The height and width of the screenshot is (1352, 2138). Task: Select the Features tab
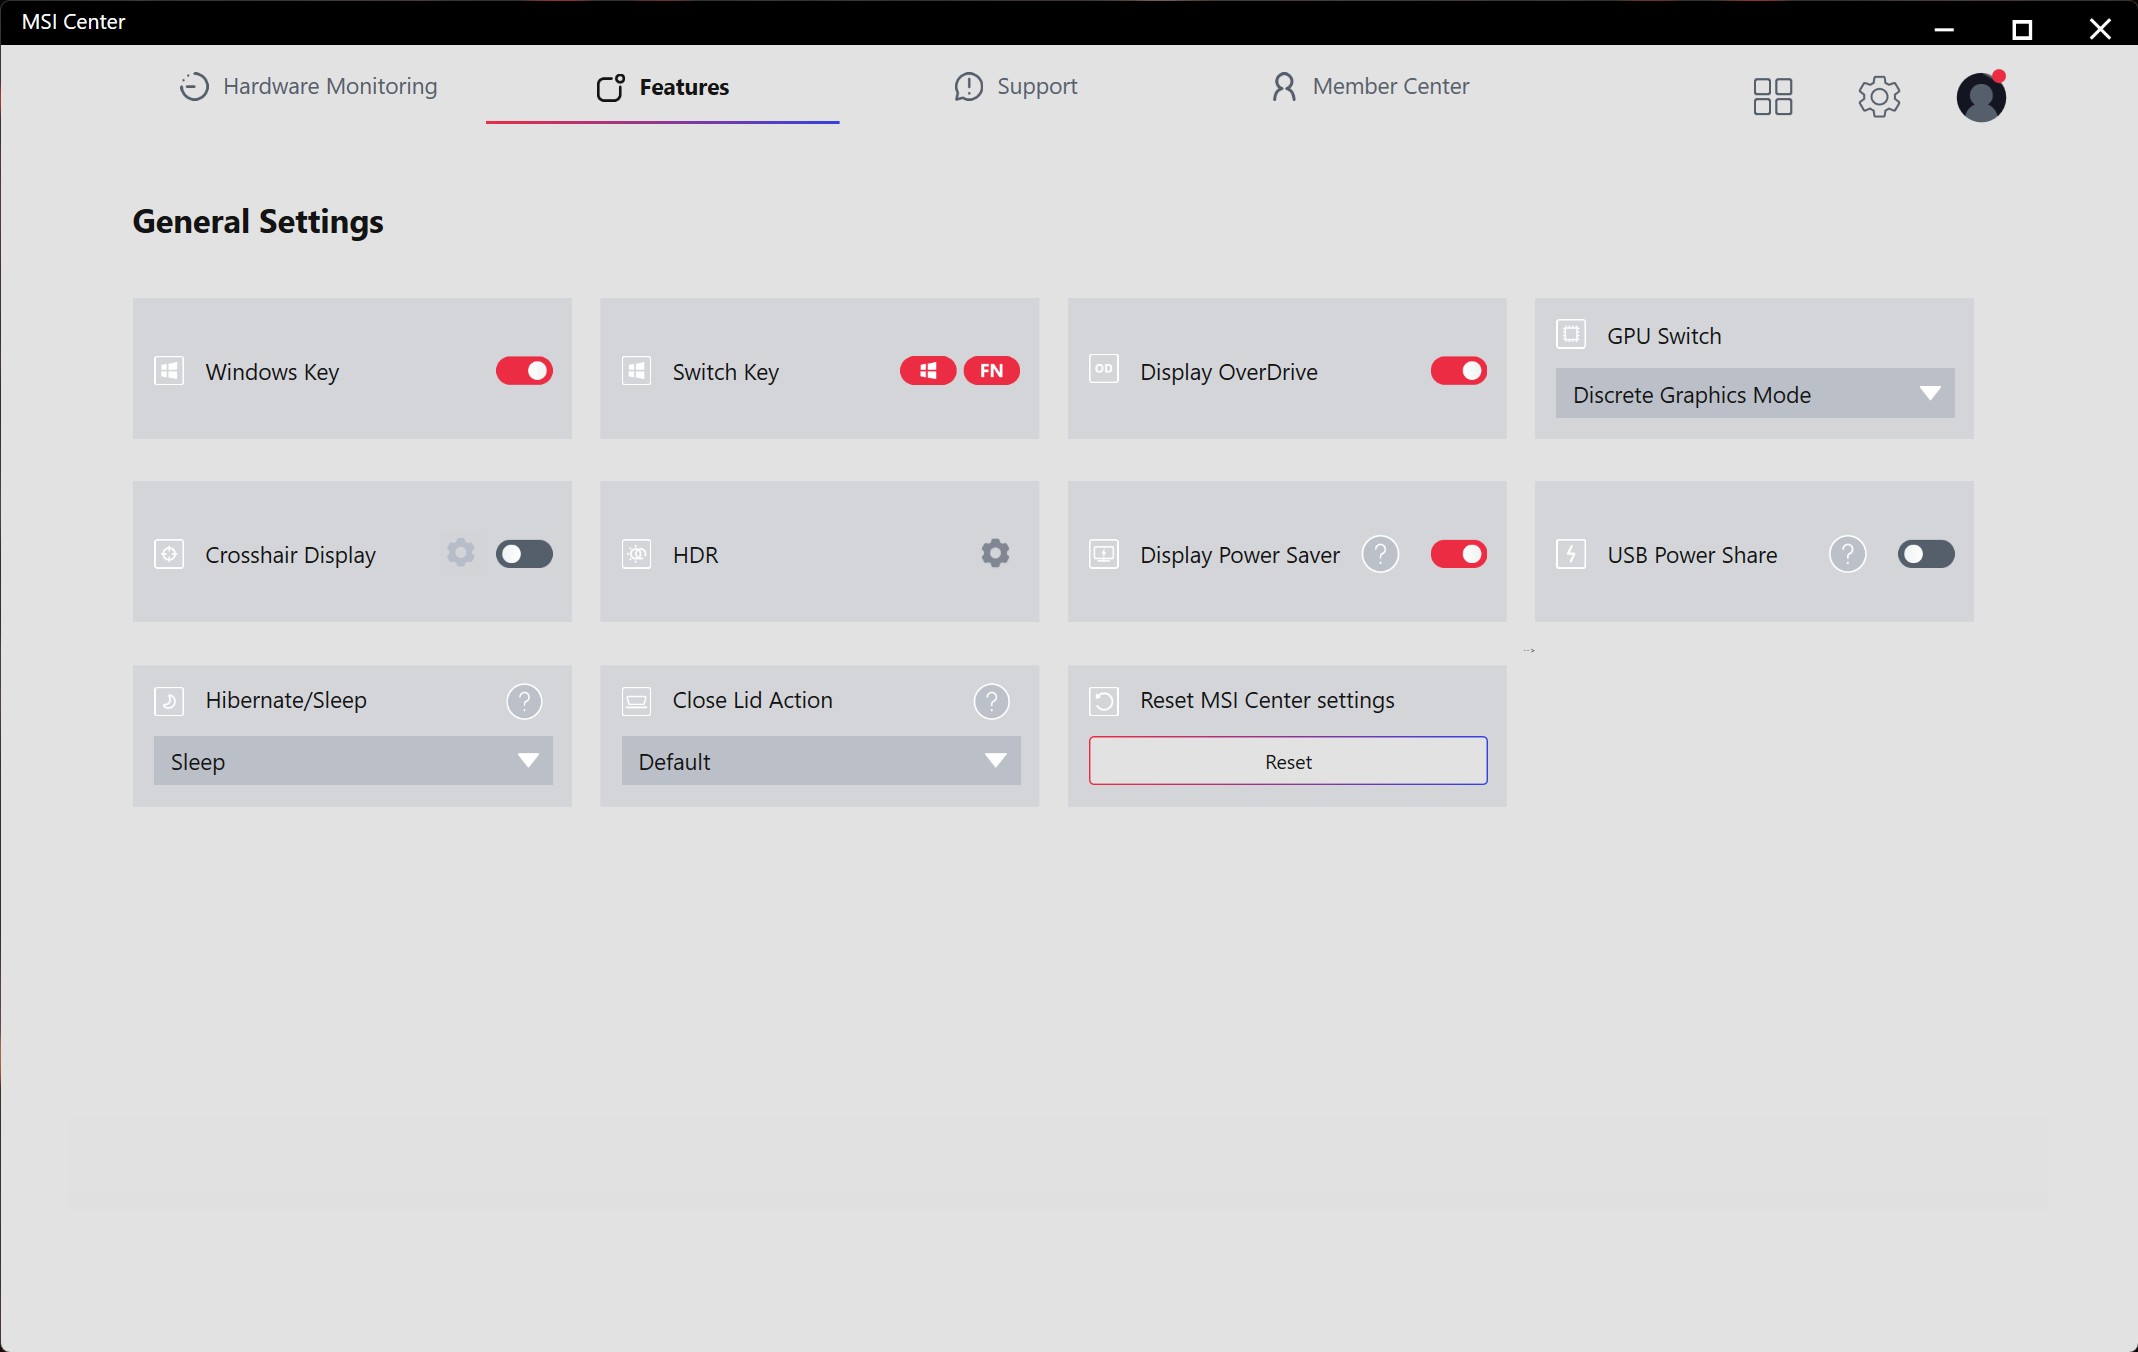(x=662, y=88)
